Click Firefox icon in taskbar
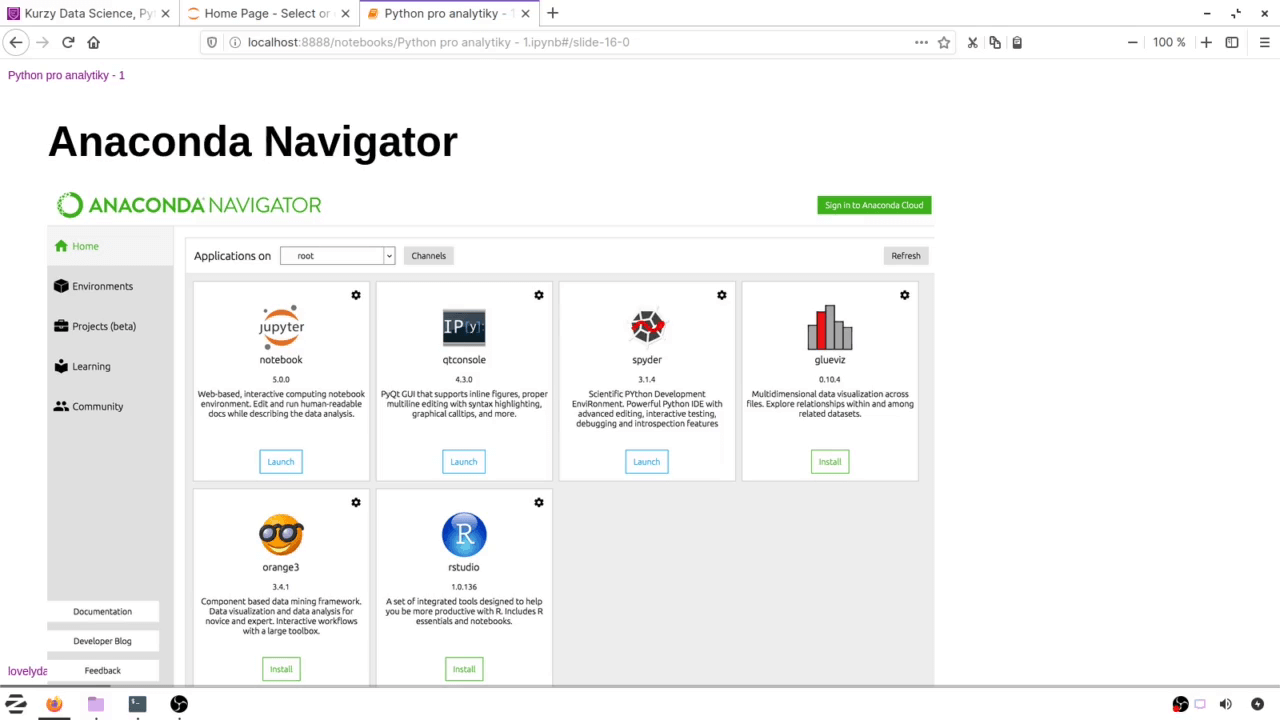The image size is (1280, 720). (x=54, y=704)
